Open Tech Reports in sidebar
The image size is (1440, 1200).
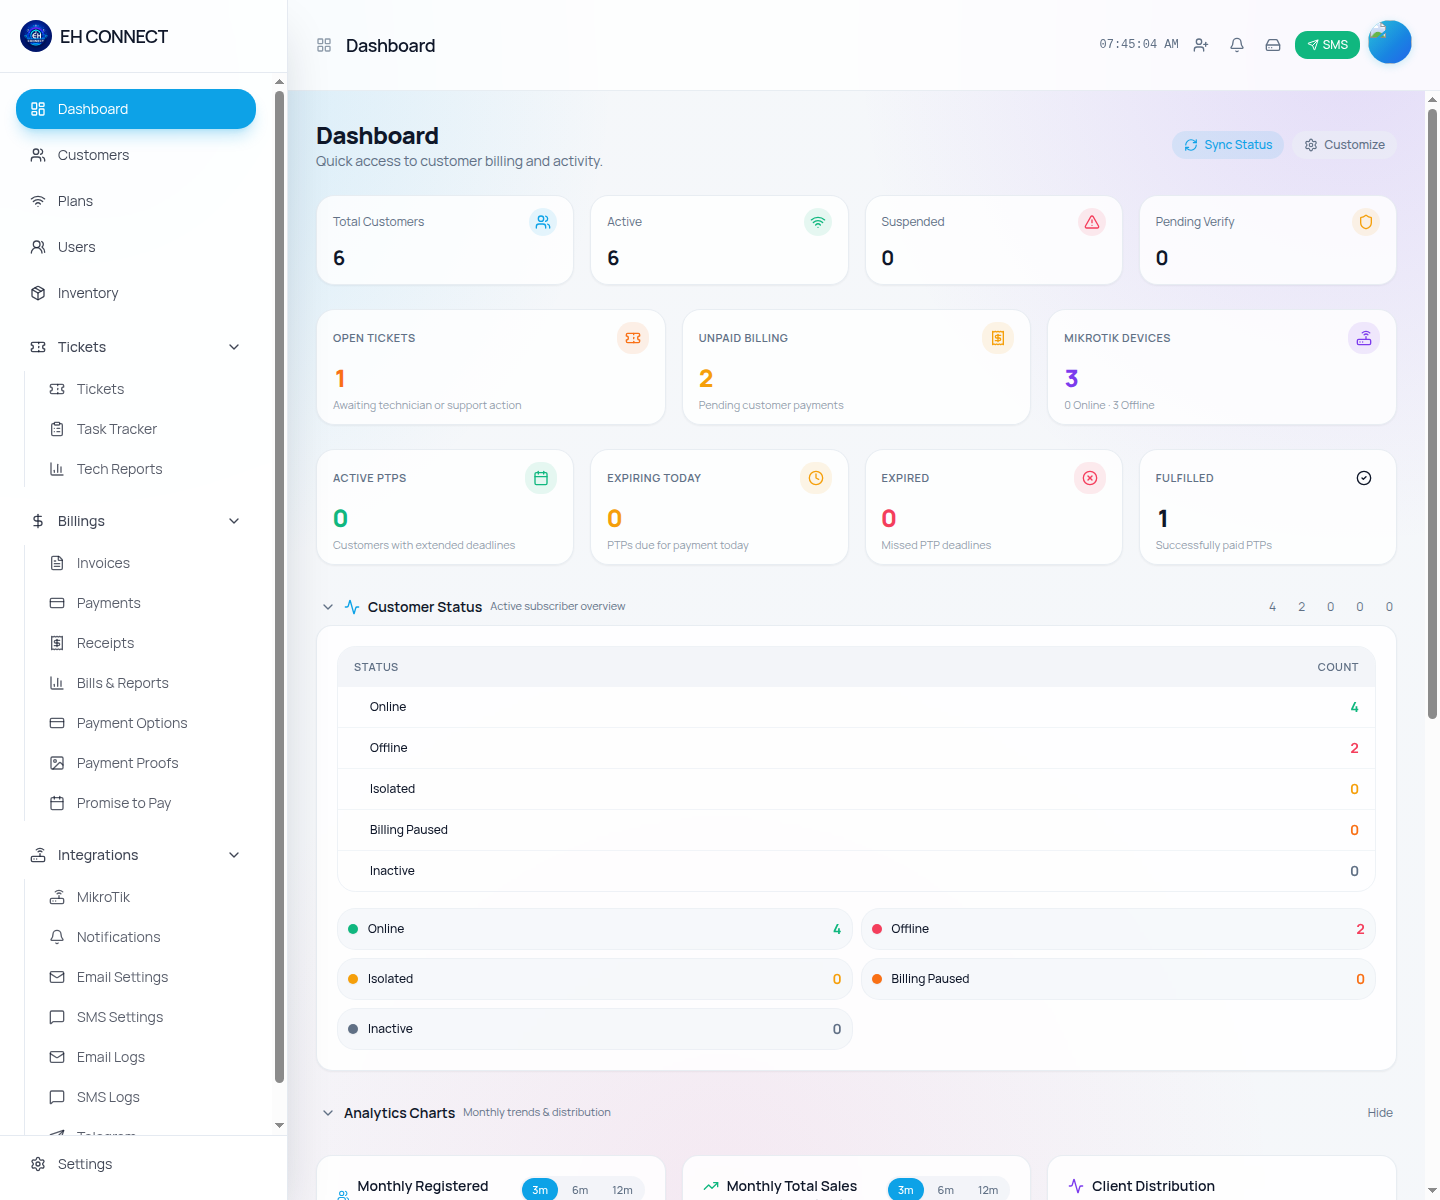[146, 469]
